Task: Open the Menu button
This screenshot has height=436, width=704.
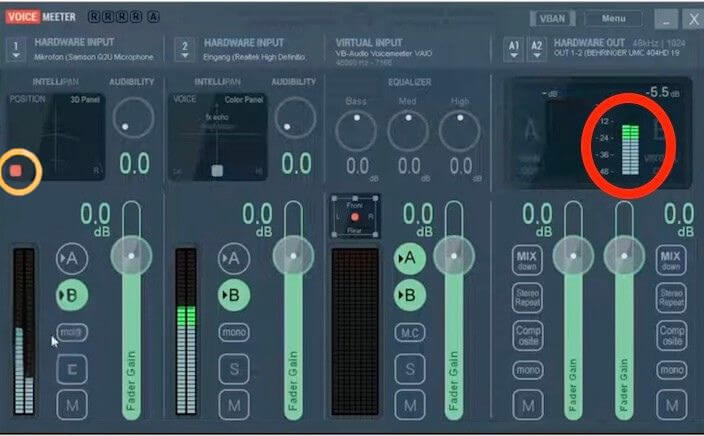Action: pos(613,18)
